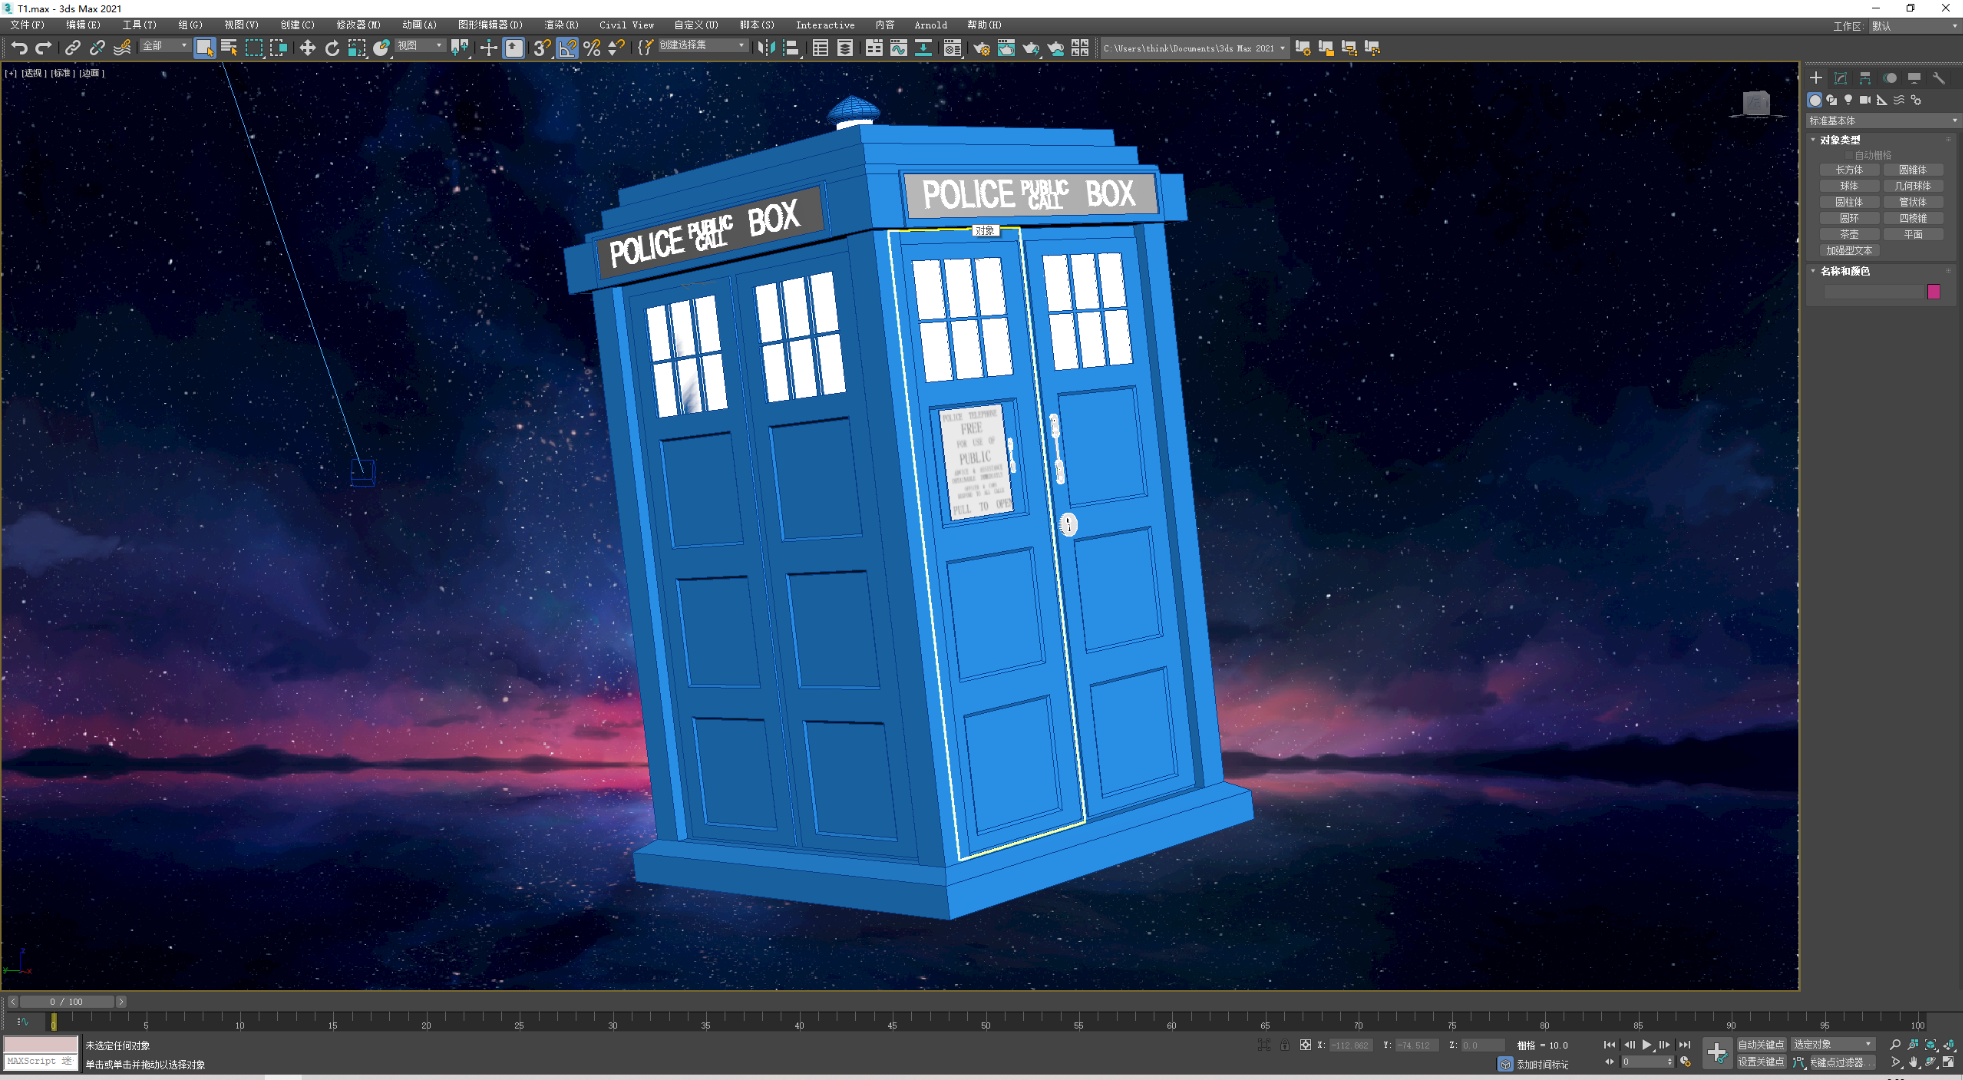
Task: Toggle Percent Snap on the toolbar
Action: pos(592,47)
